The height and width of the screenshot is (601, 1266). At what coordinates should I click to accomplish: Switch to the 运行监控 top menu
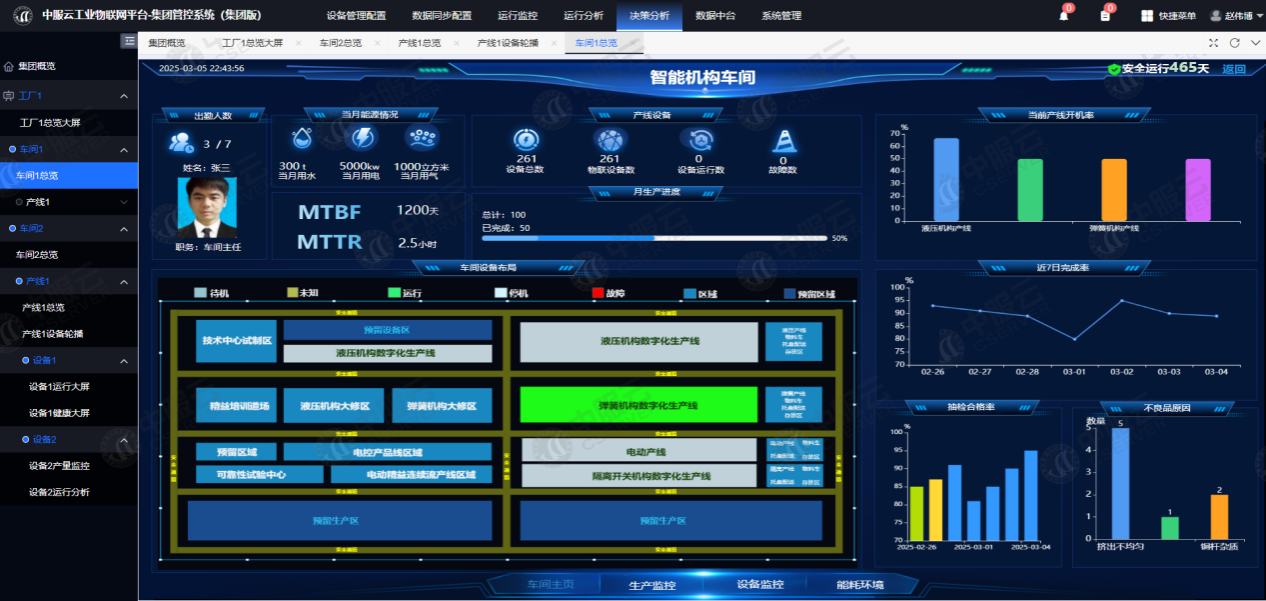[x=517, y=16]
